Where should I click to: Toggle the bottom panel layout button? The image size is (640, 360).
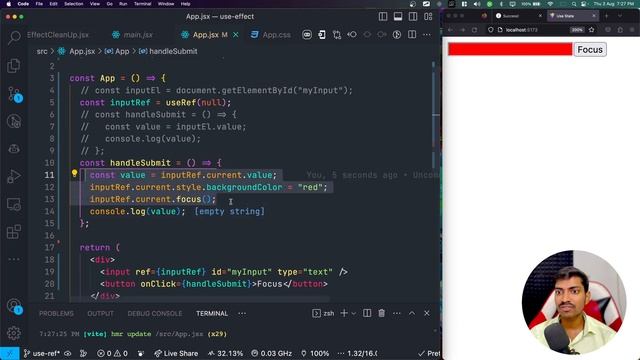(398, 17)
